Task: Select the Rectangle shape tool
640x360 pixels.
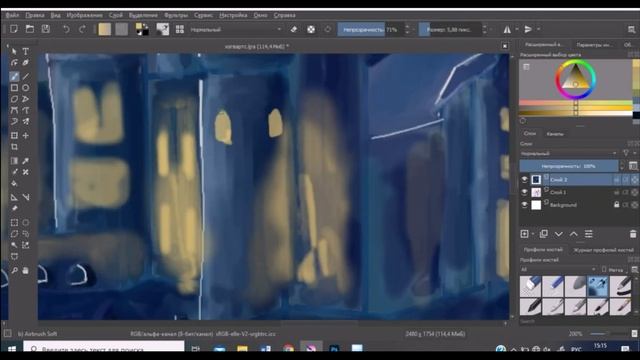Action: point(14,88)
